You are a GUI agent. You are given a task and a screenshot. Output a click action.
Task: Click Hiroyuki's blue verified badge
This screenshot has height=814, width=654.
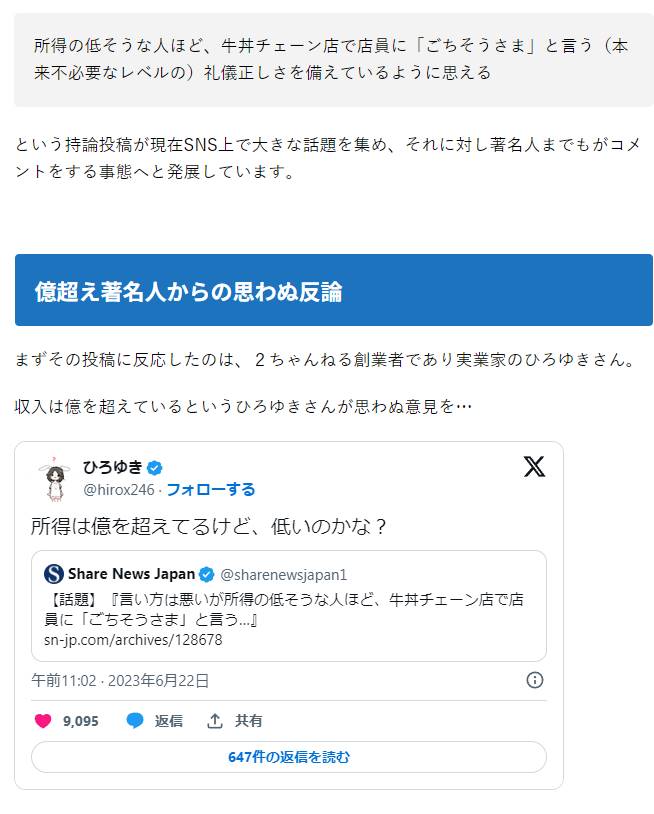coord(155,468)
